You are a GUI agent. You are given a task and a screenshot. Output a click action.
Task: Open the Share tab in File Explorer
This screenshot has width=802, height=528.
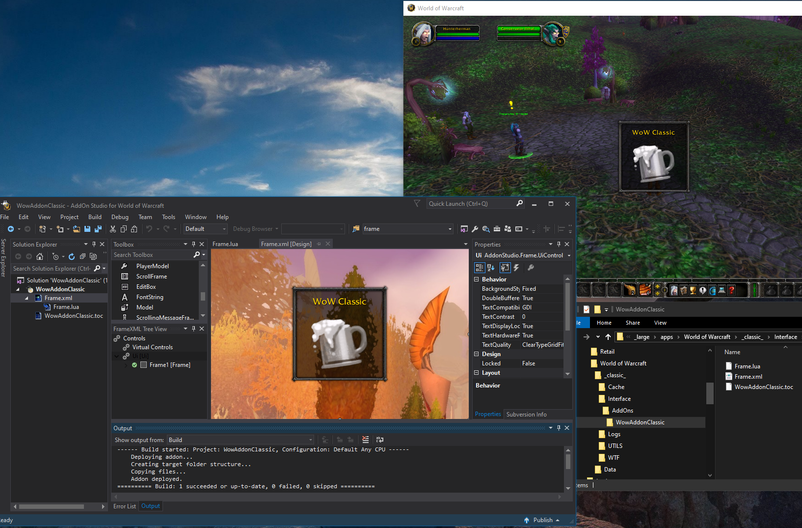click(x=632, y=323)
